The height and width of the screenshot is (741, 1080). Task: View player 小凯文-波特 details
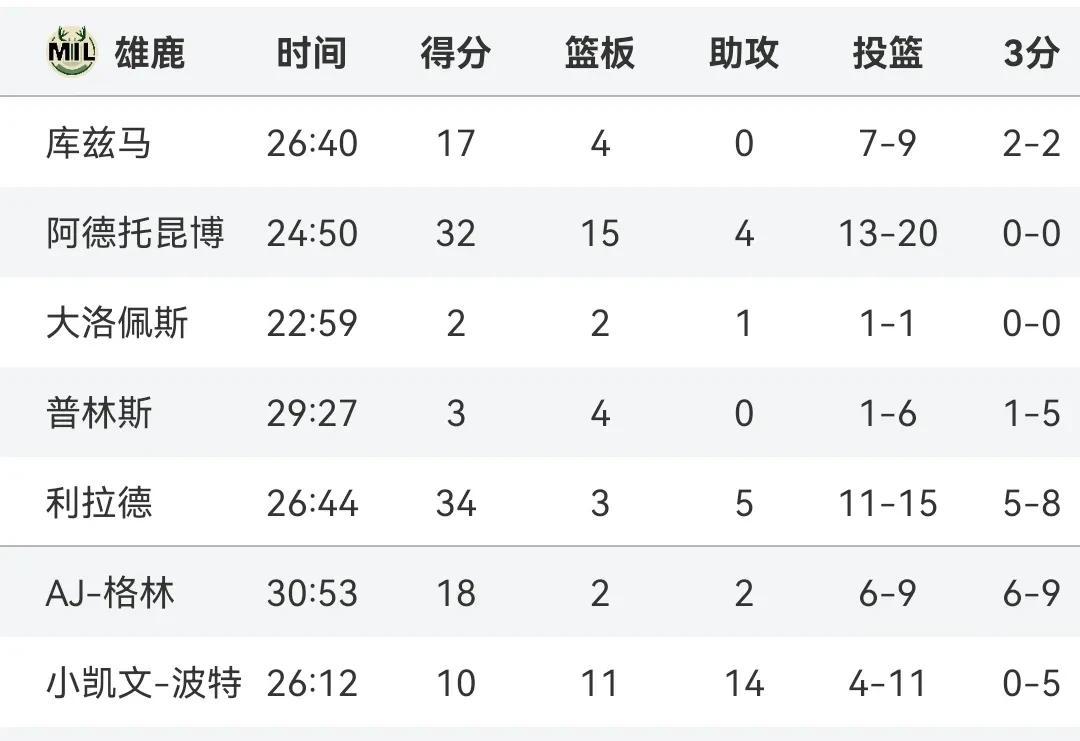144,683
